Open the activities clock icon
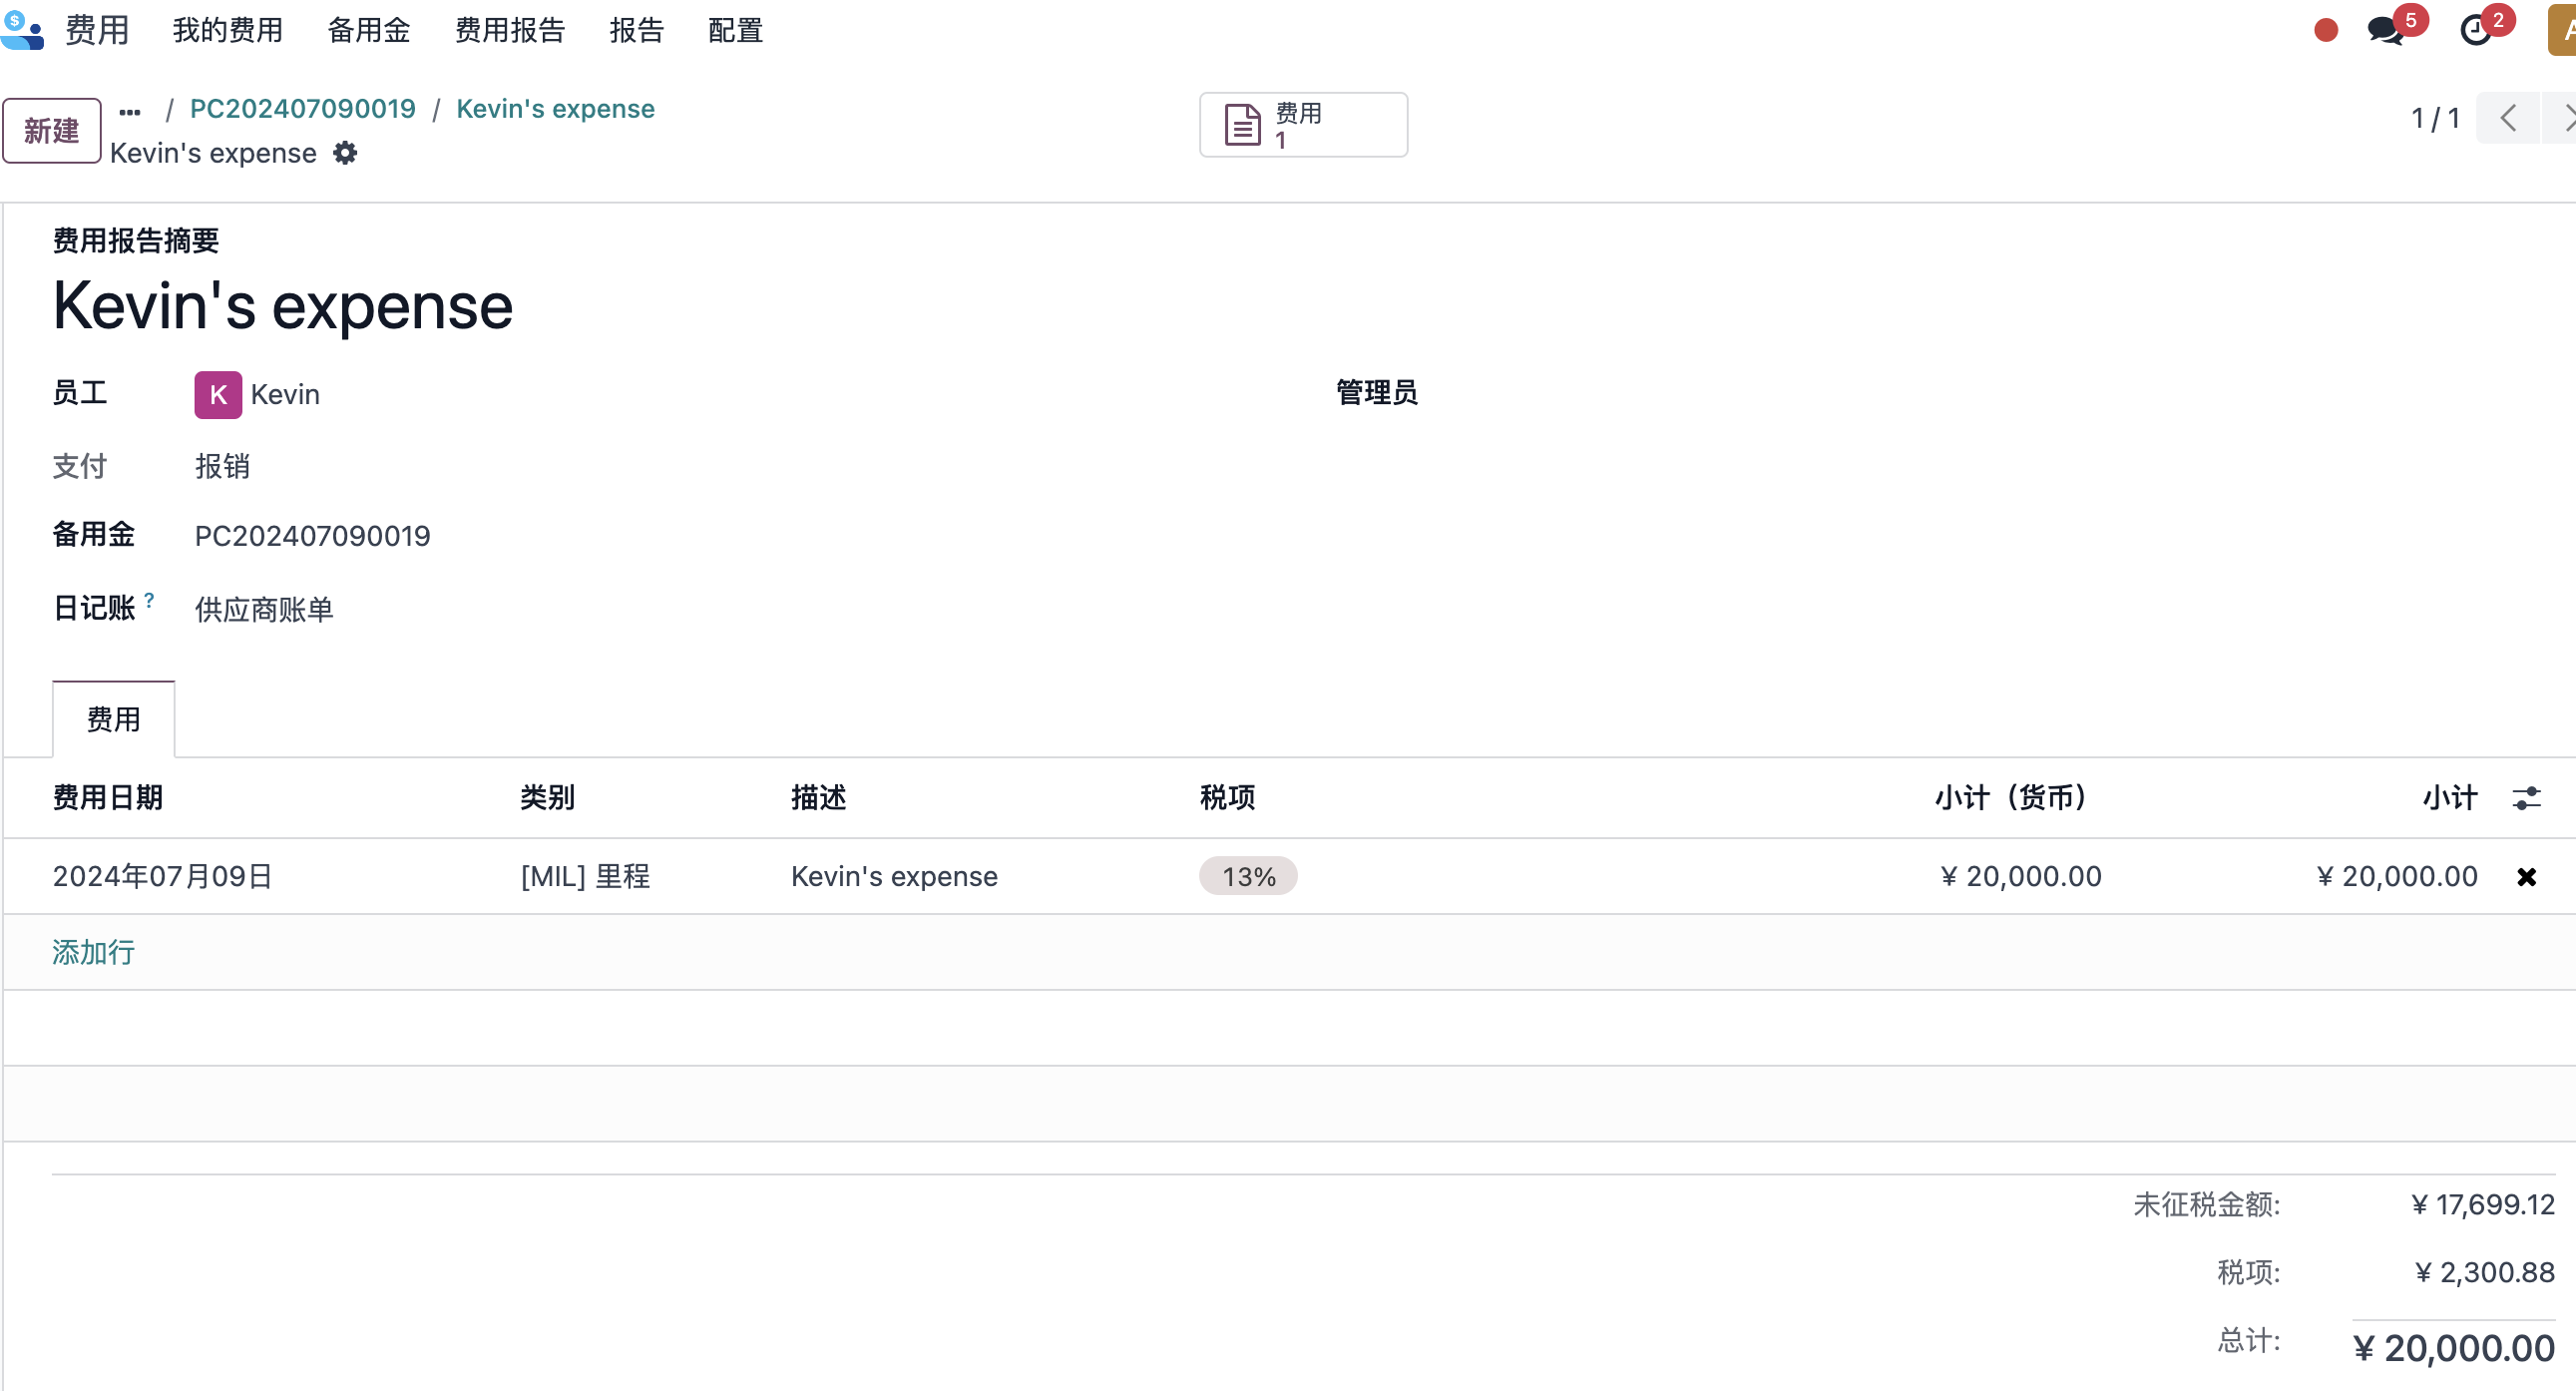The height and width of the screenshot is (1391, 2576). [2476, 30]
